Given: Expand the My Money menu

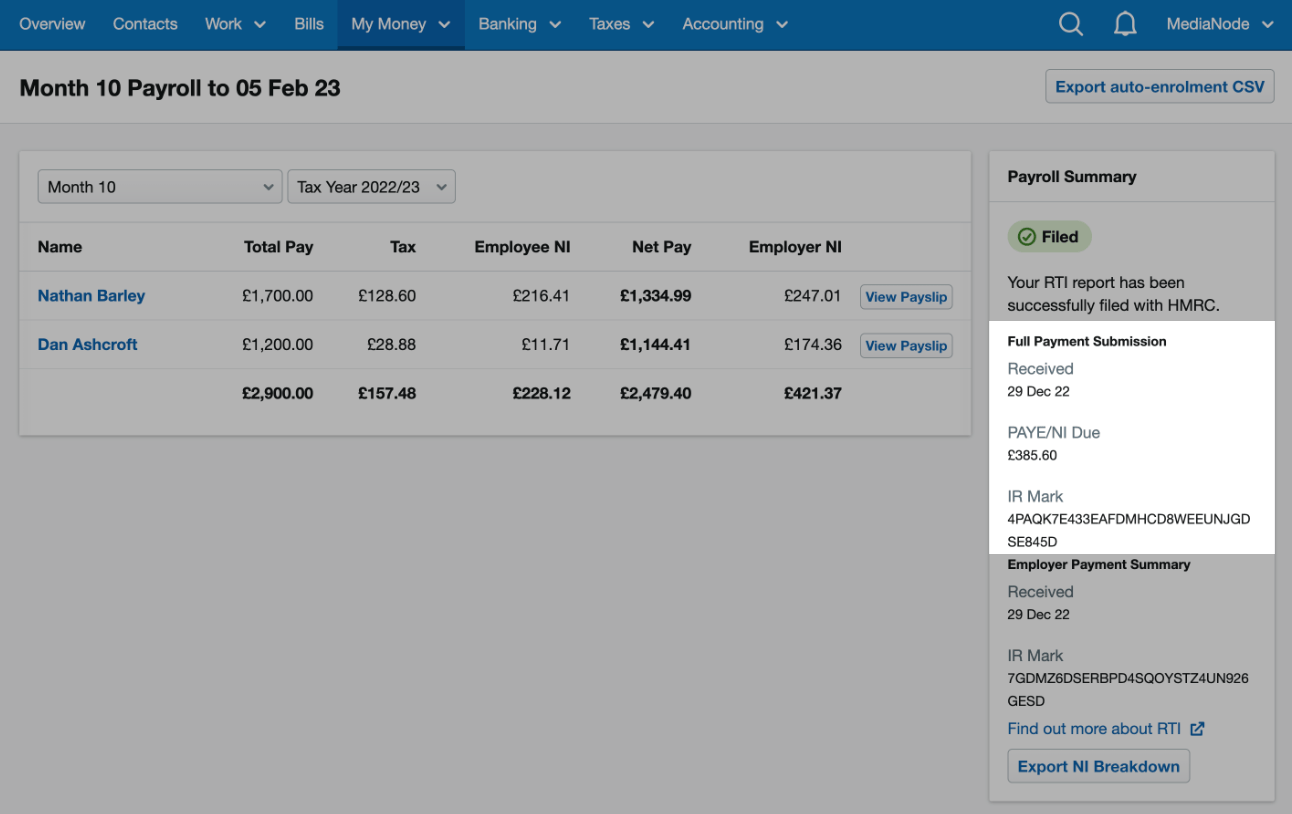Looking at the screenshot, I should 400,24.
